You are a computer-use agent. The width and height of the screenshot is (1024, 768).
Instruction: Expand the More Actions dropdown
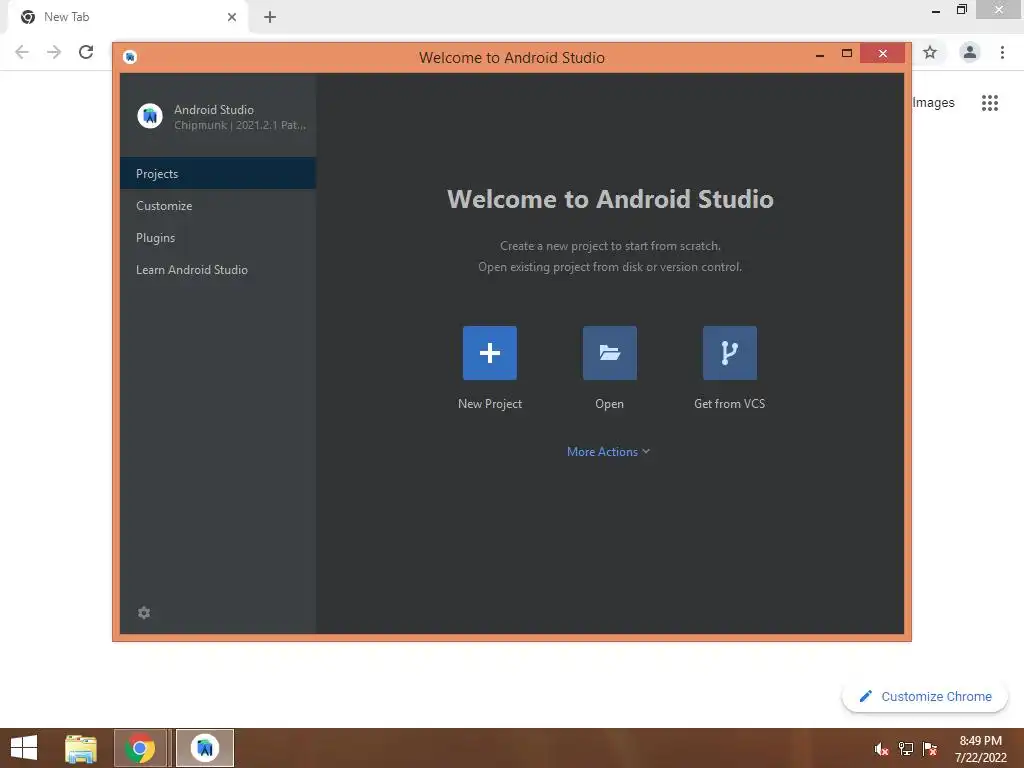point(608,452)
